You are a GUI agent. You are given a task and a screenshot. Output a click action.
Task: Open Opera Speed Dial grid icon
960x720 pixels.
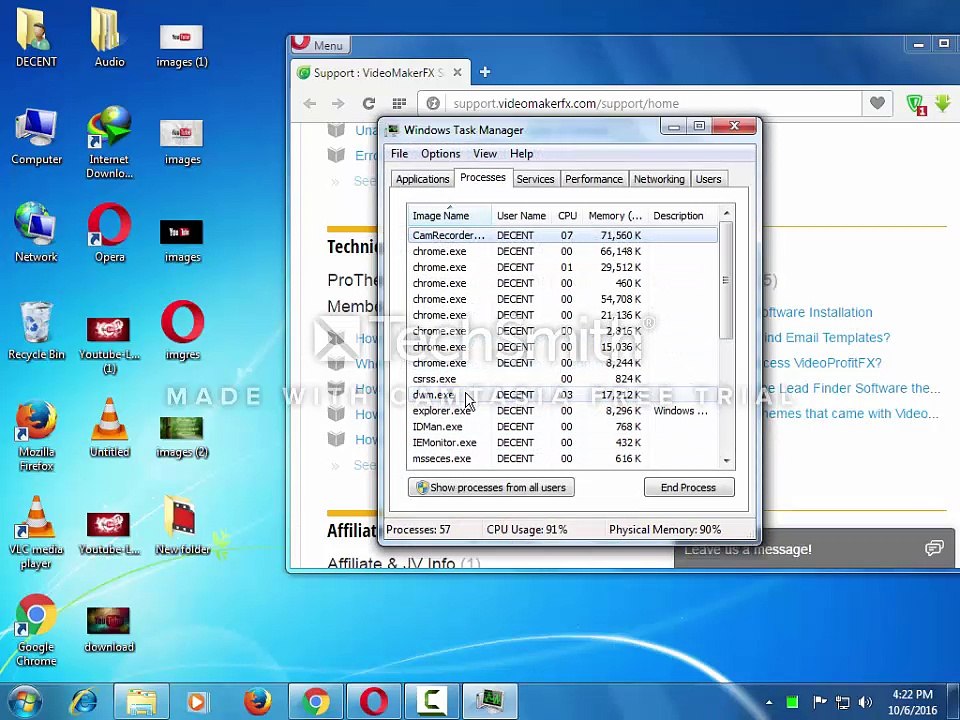coord(399,103)
